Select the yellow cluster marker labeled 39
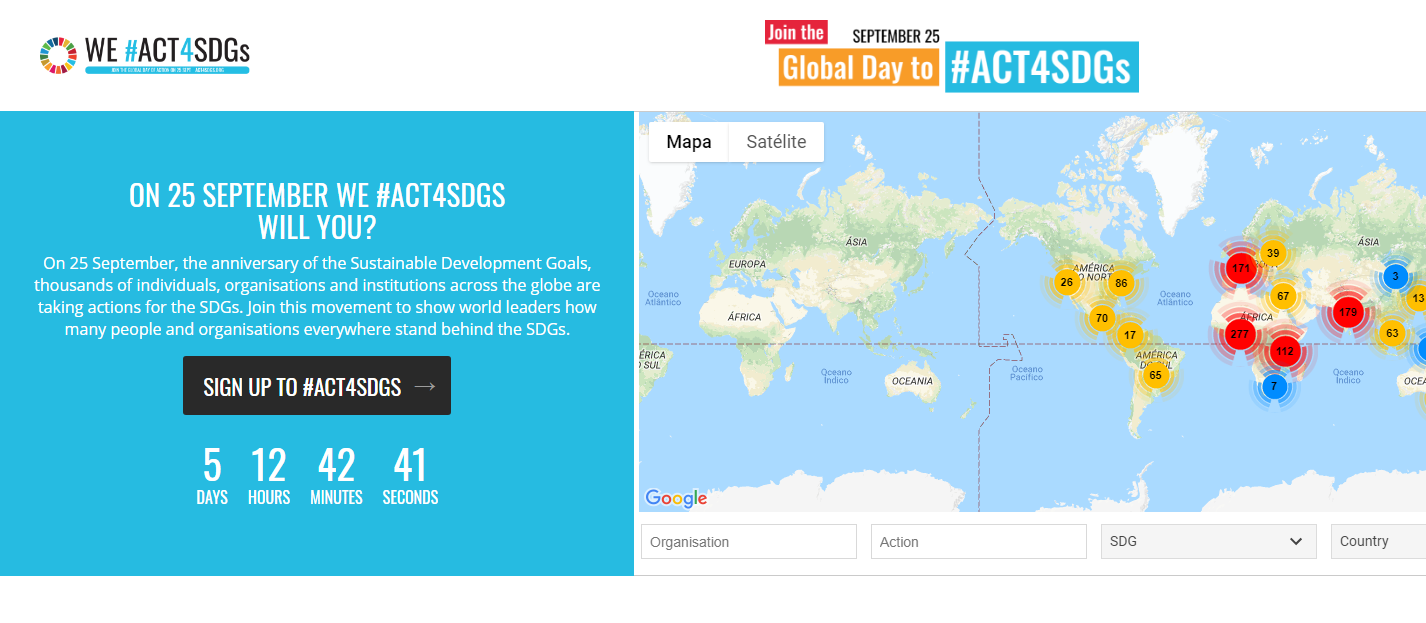 (1273, 253)
